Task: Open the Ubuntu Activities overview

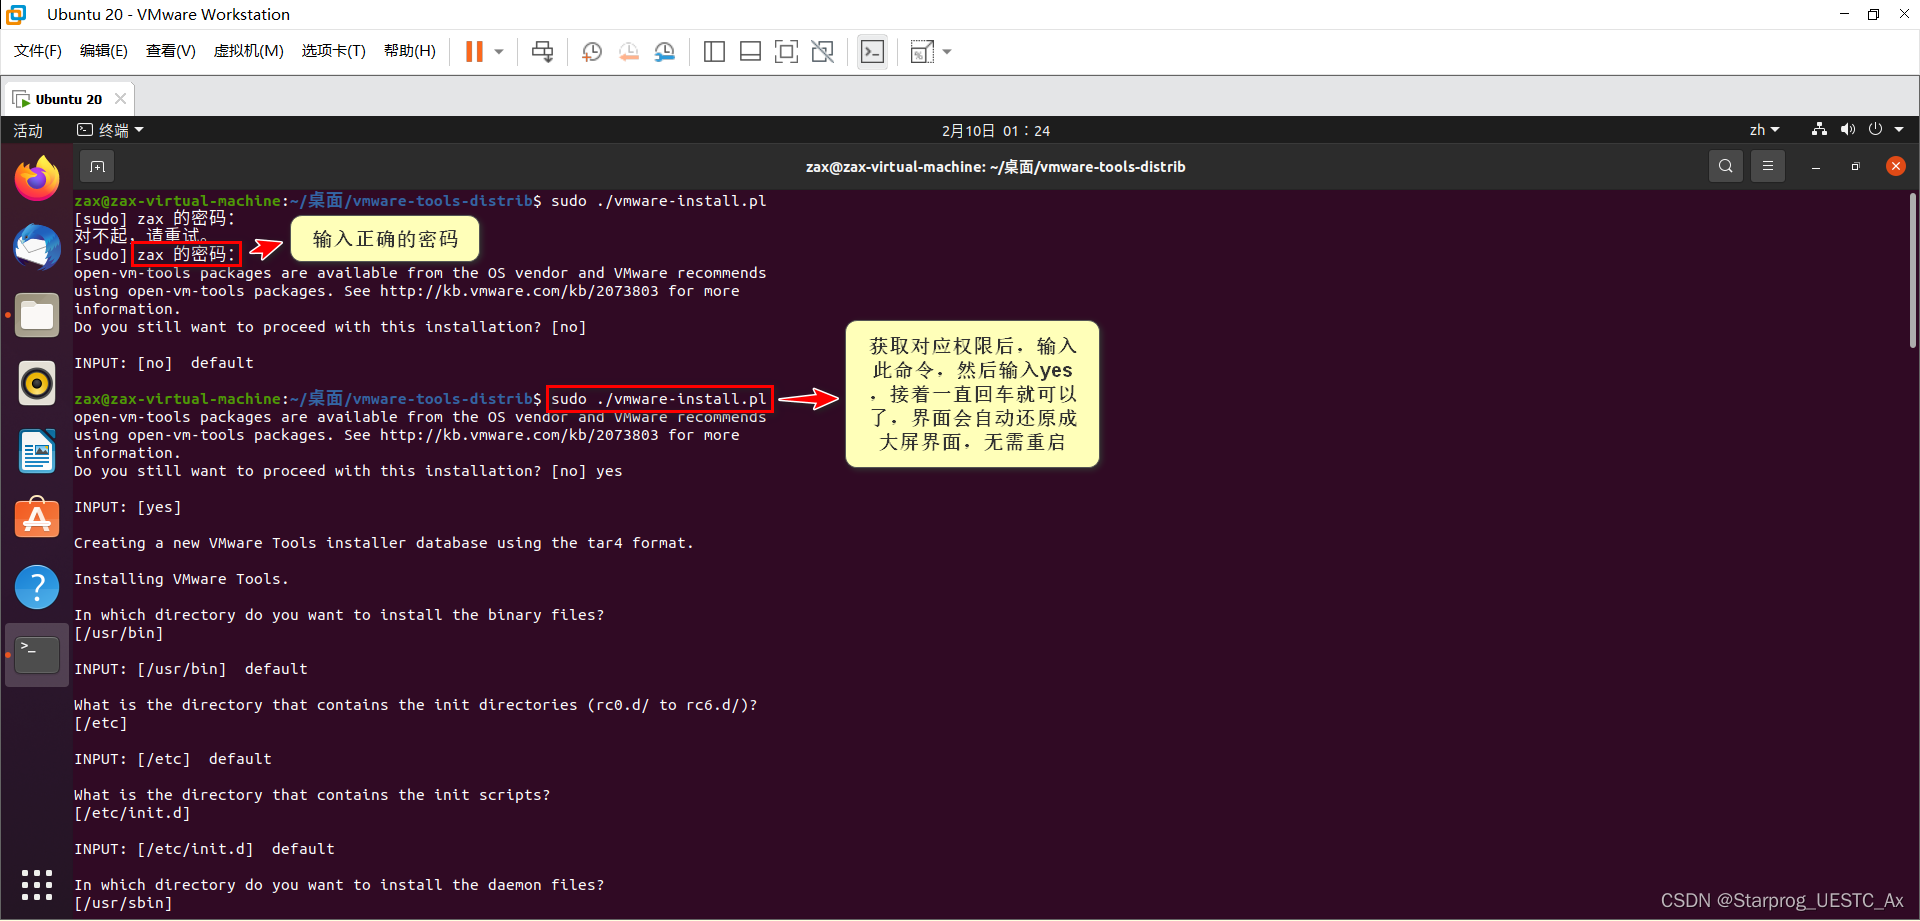Action: (27, 130)
